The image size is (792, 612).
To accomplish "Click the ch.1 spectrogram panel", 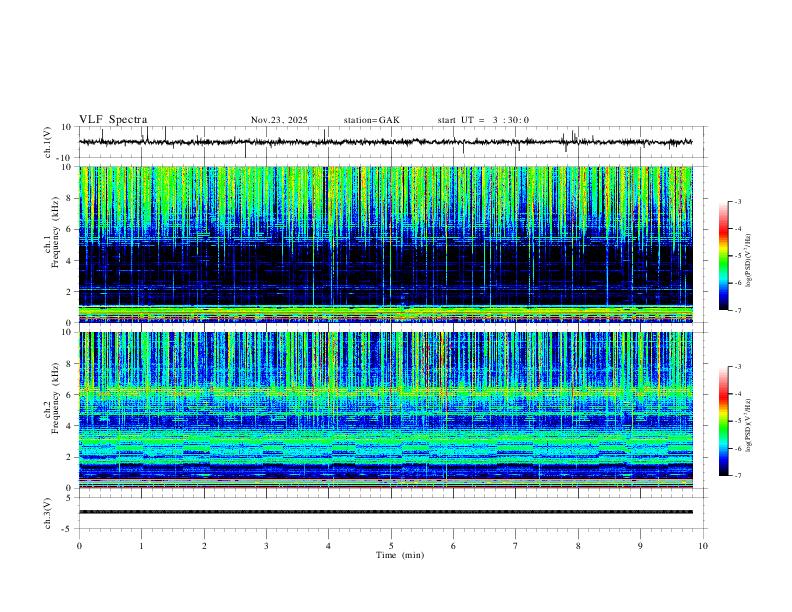I will (386, 244).
